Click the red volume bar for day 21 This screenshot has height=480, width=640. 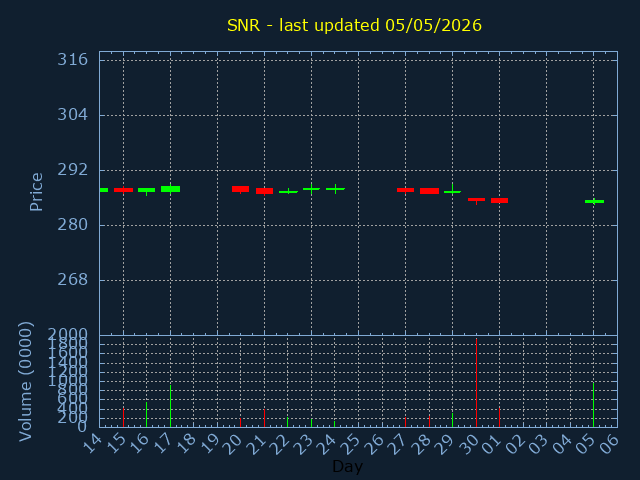(264, 418)
